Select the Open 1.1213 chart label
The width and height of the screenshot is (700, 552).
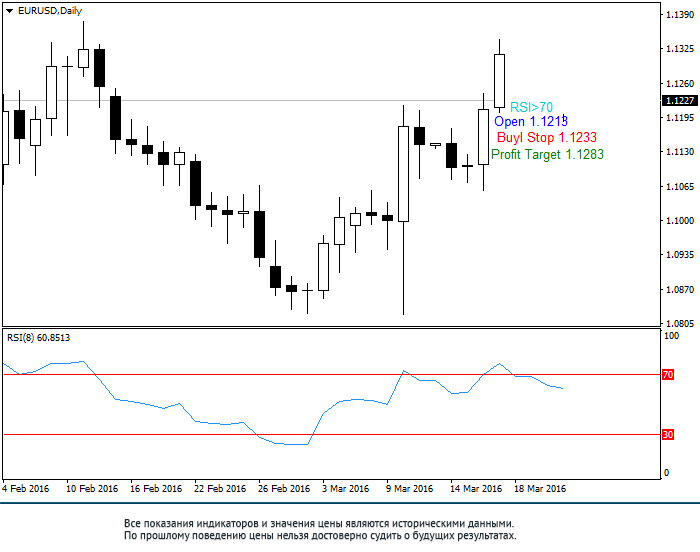[x=531, y=121]
